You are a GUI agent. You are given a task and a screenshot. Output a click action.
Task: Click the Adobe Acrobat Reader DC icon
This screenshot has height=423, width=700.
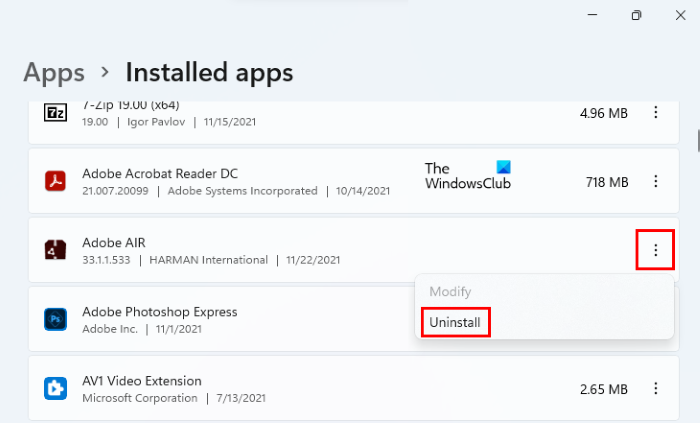(x=55, y=181)
